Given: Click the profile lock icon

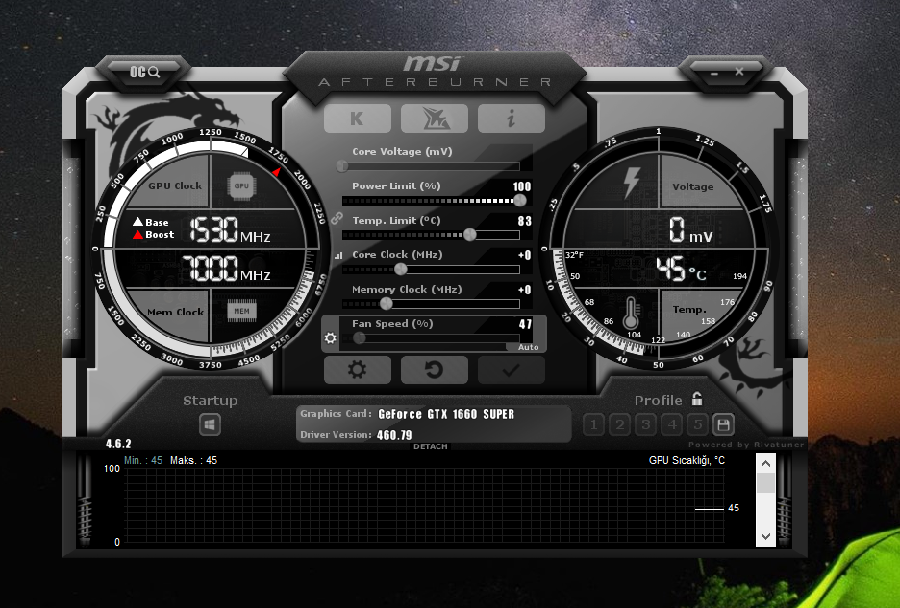Looking at the screenshot, I should point(697,398).
